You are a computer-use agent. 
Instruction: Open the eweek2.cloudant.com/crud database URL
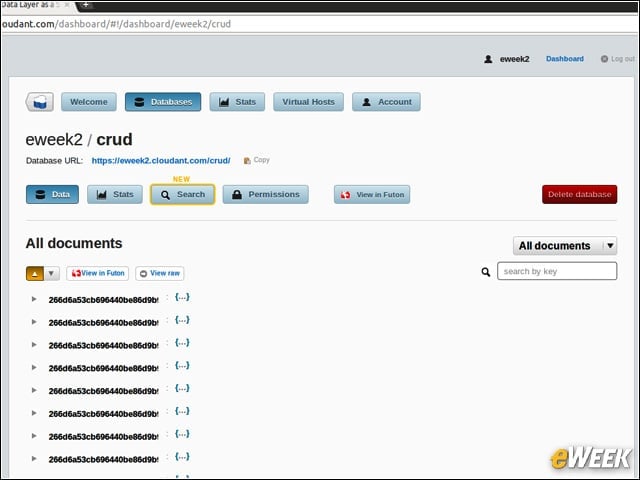[161, 160]
